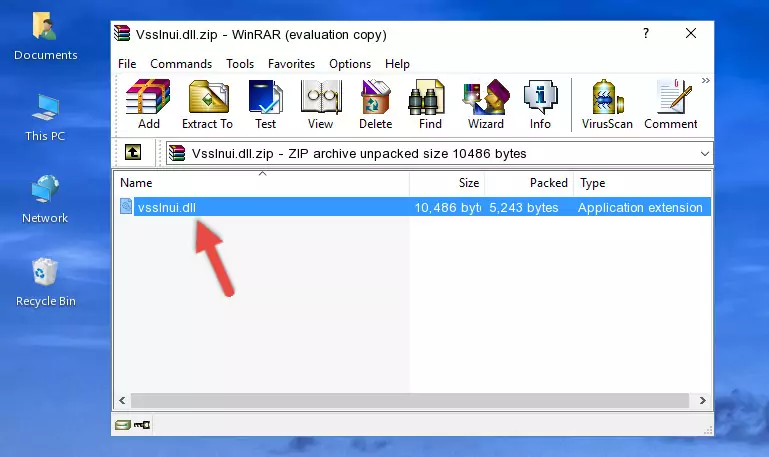Show archive Info

click(540, 104)
